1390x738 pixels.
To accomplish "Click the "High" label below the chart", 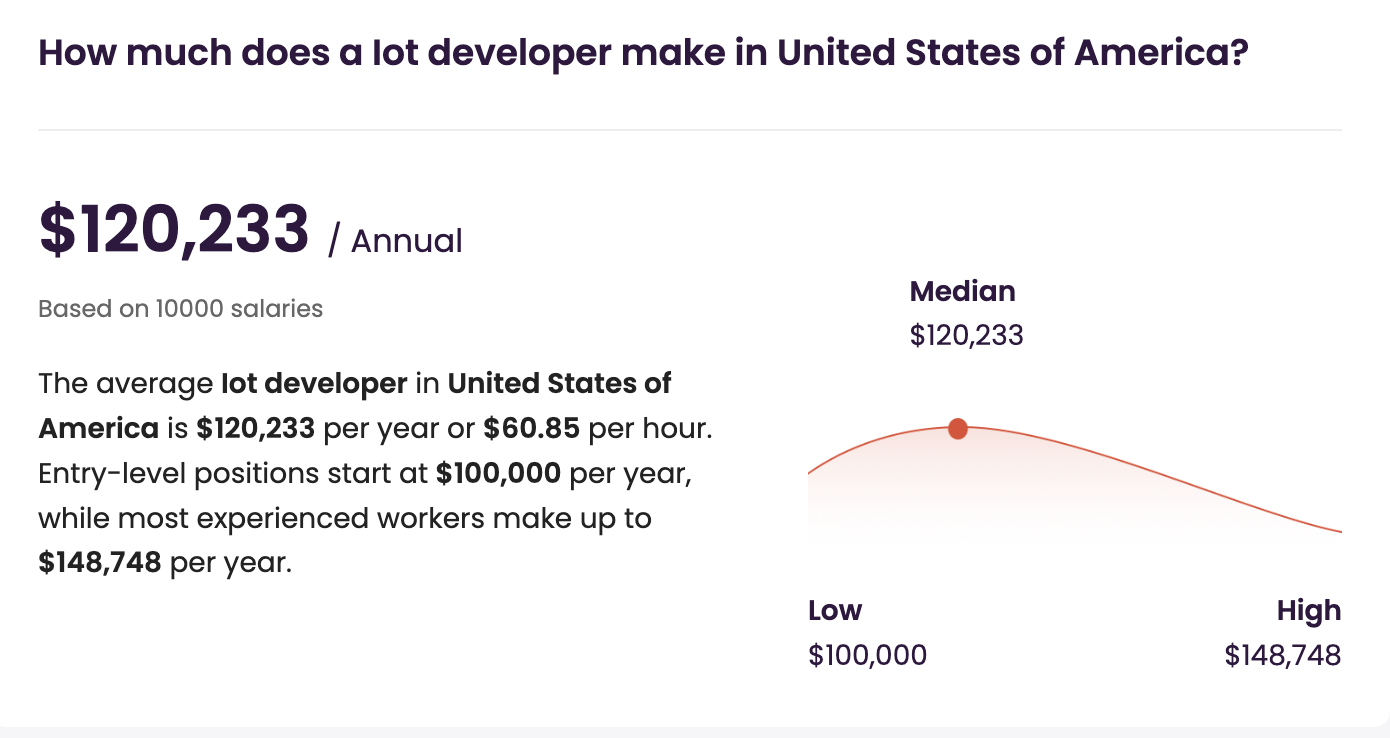I will 1308,610.
